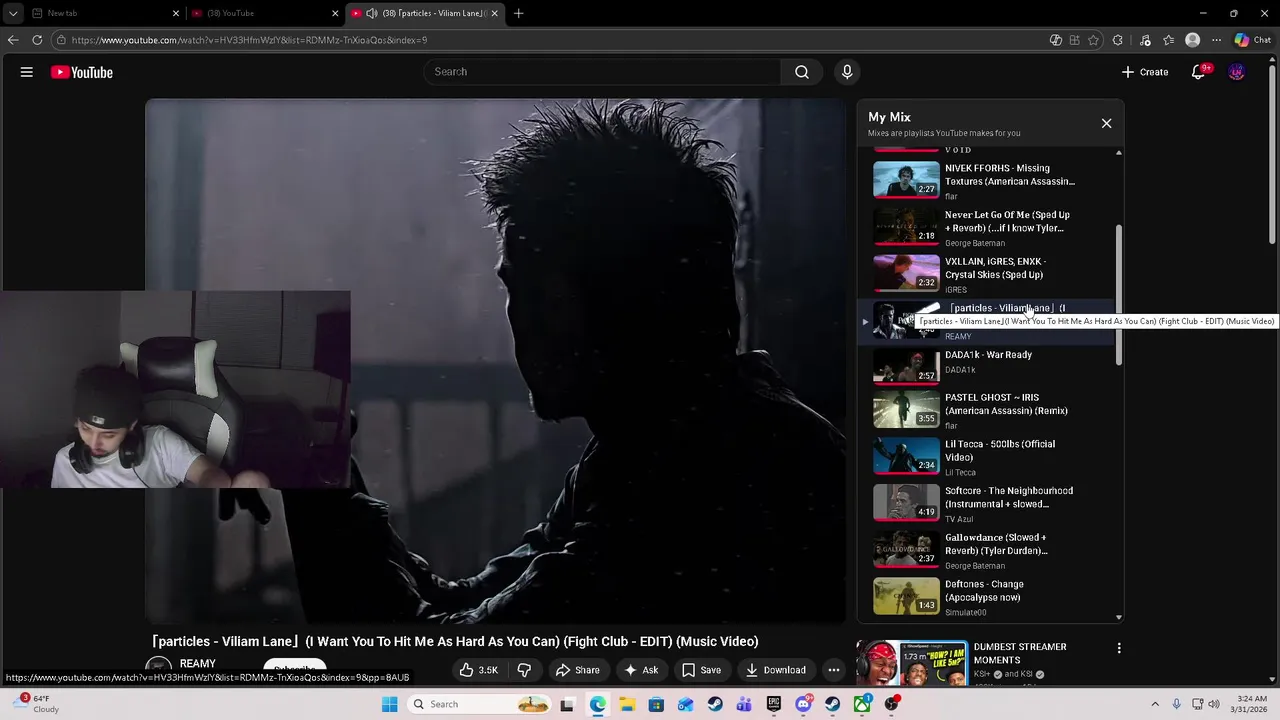
Task: Open YouTube notifications bell
Action: tap(1199, 72)
